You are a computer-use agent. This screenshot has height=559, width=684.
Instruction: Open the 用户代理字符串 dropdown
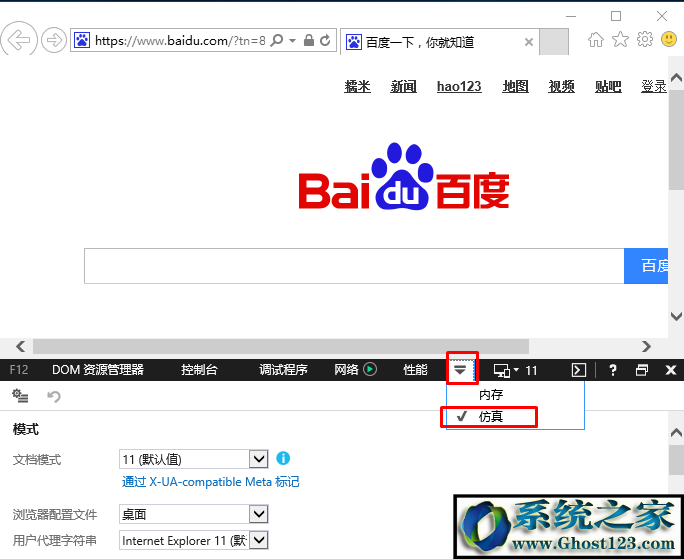click(193, 540)
